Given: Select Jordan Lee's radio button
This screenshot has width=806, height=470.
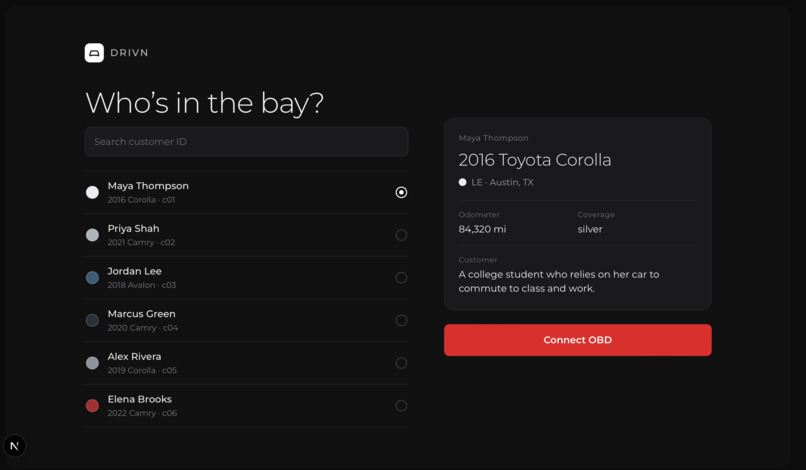Looking at the screenshot, I should coord(401,278).
